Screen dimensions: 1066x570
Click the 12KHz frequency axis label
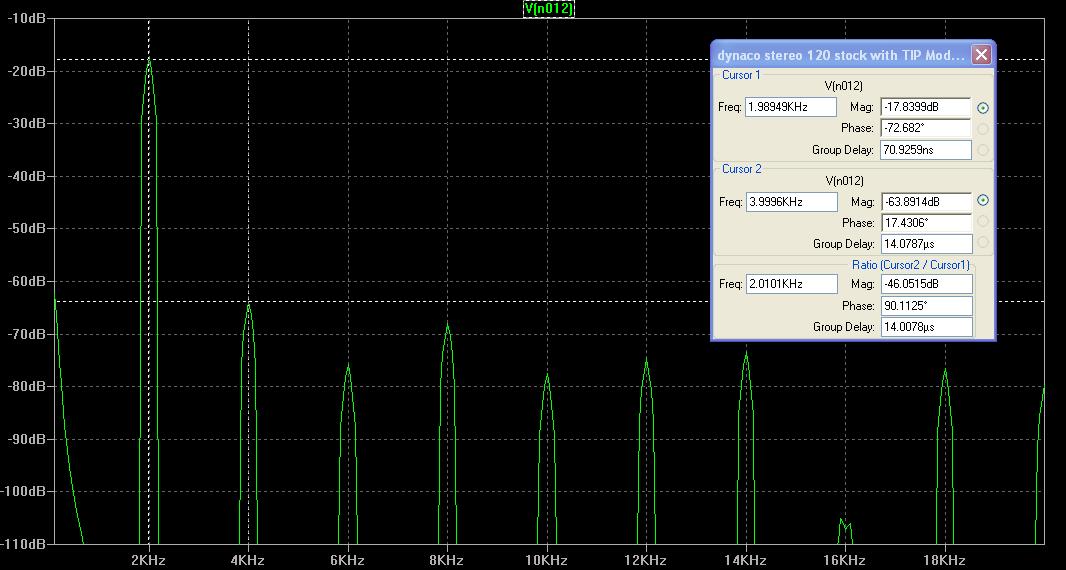point(645,560)
